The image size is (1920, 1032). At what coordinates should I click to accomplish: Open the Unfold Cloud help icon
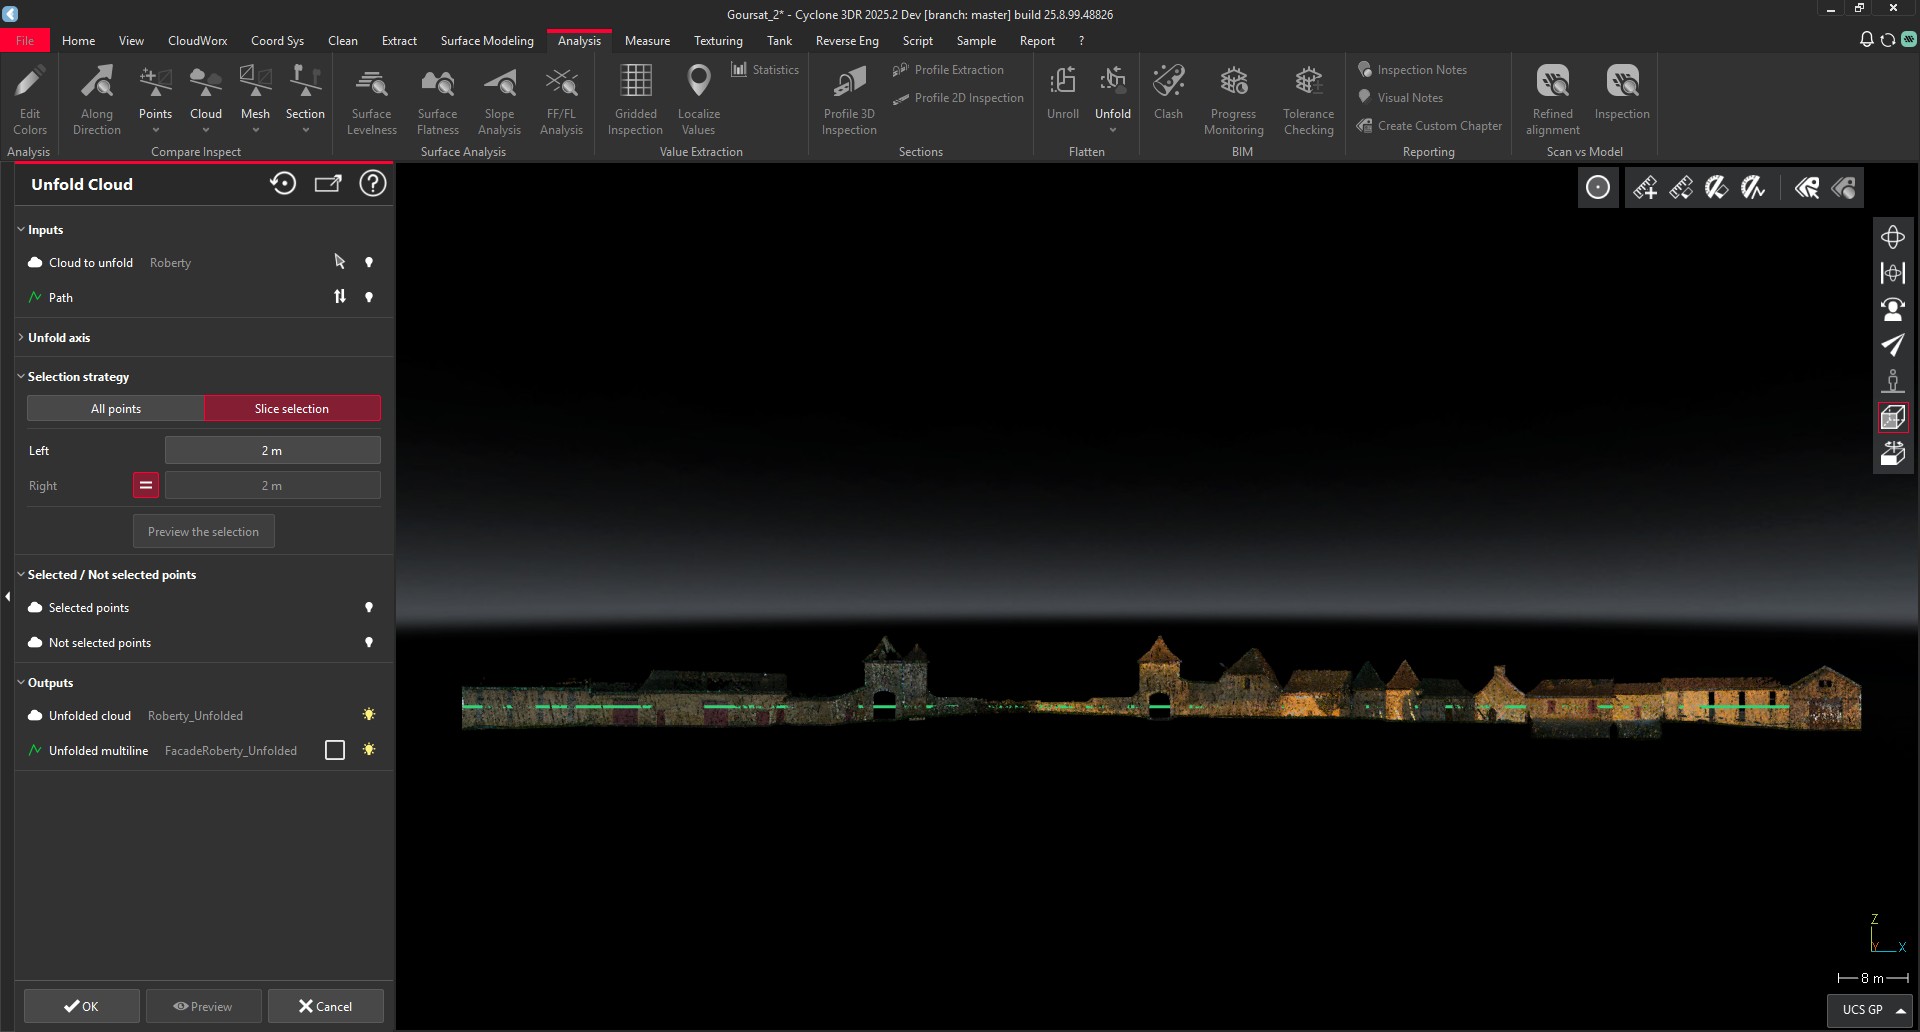pyautogui.click(x=373, y=184)
